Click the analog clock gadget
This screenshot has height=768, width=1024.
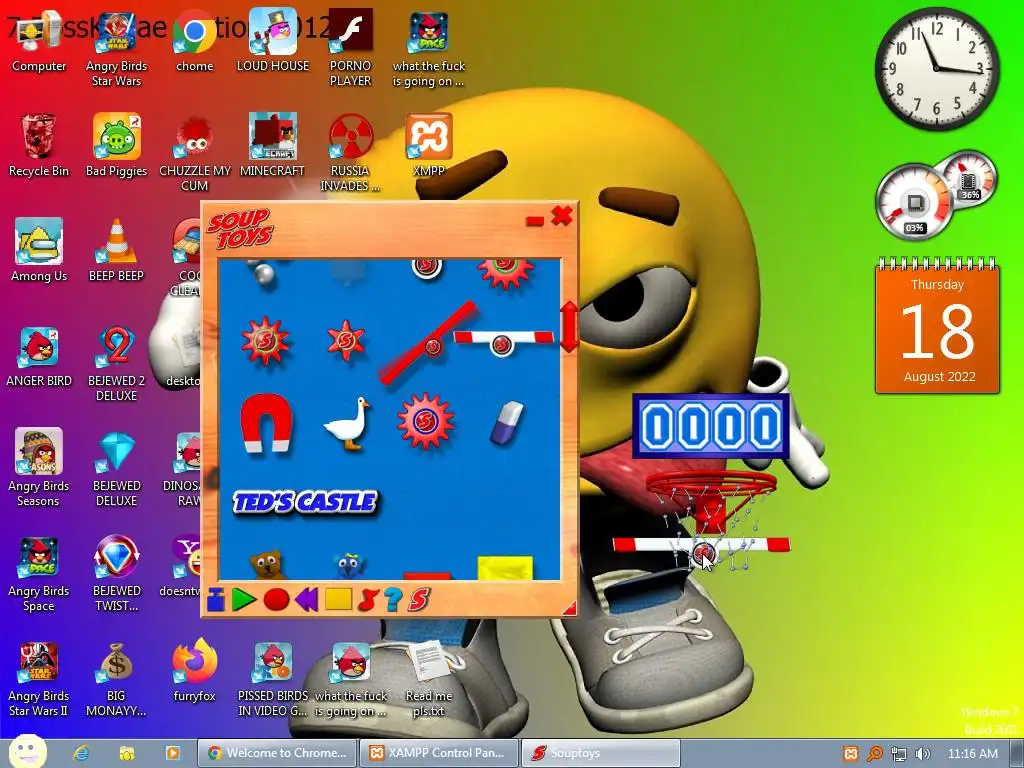pyautogui.click(x=937, y=69)
